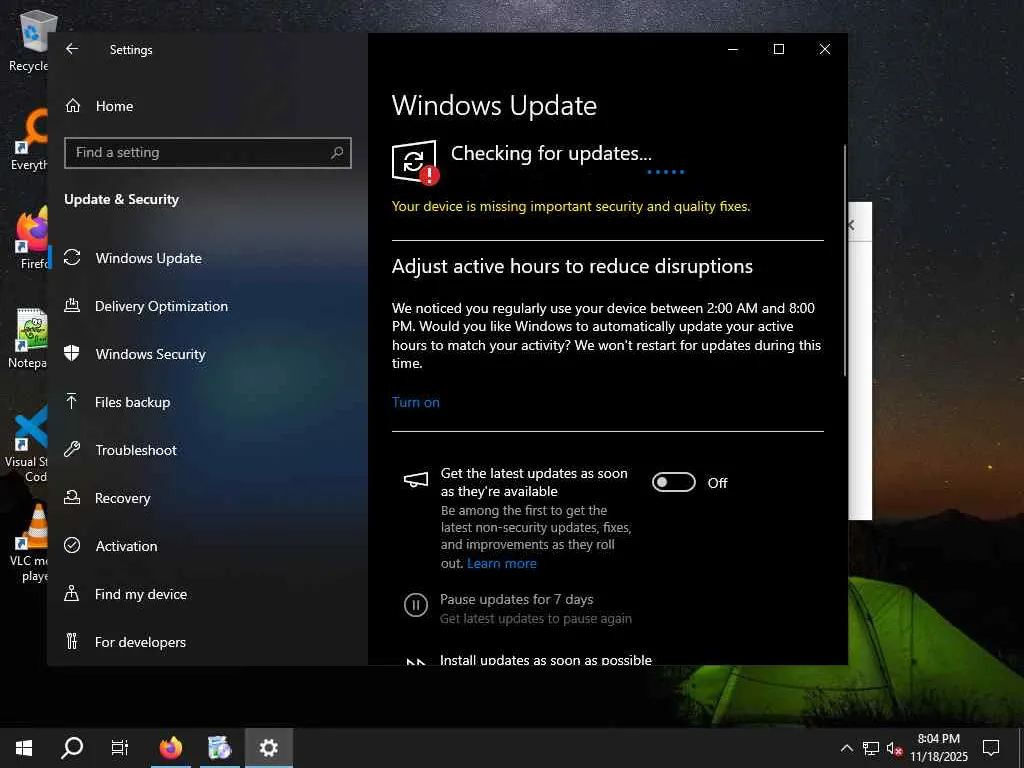Click the magnifier icon in the search box
Screen dimensions: 1024x768
coord(337,153)
